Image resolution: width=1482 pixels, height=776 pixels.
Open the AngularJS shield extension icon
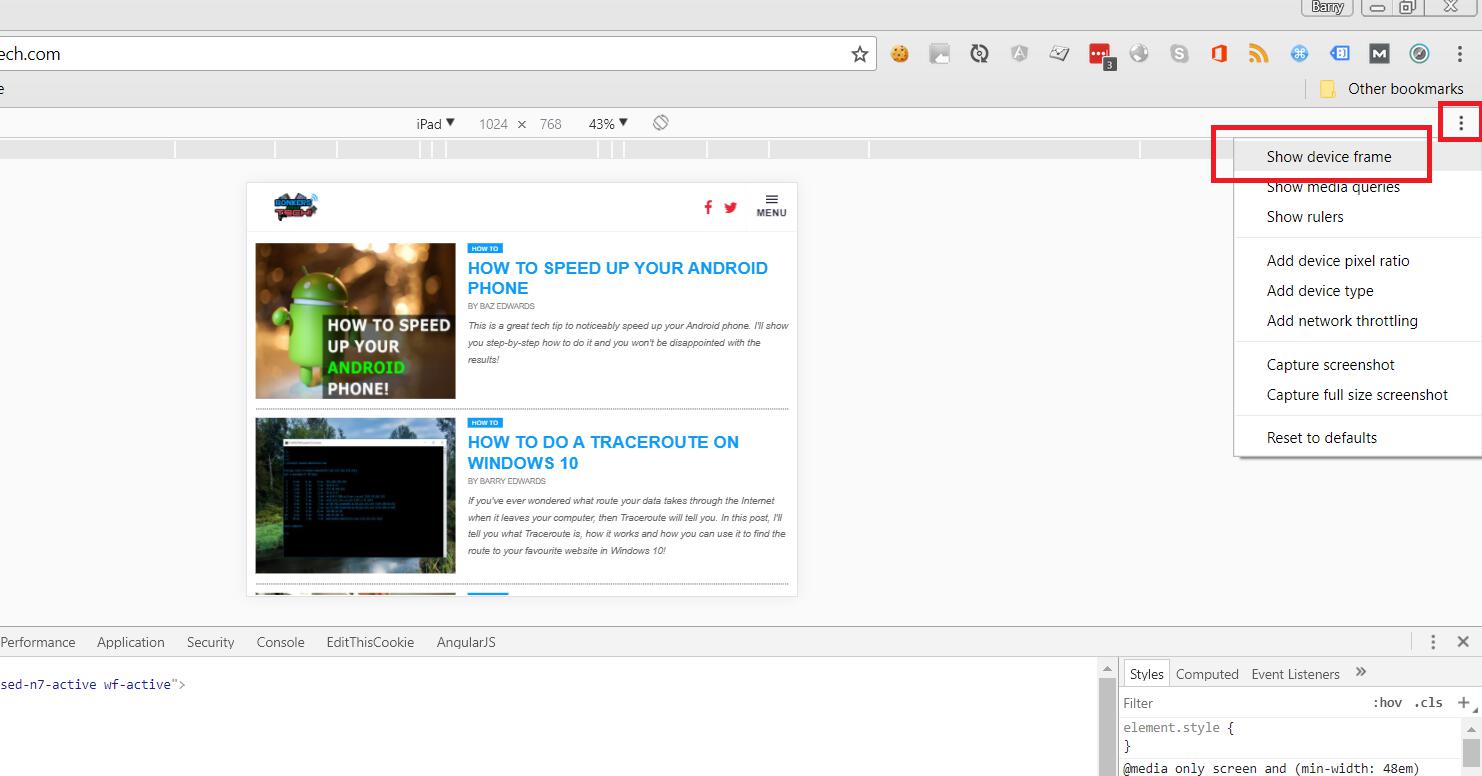[1019, 54]
